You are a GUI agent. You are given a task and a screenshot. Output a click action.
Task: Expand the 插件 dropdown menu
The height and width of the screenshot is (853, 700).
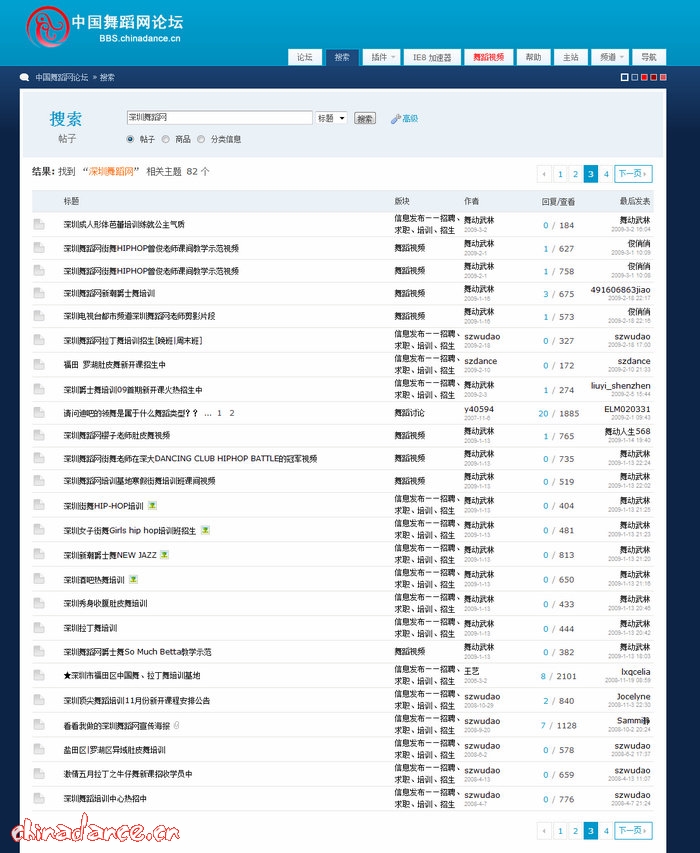[x=381, y=58]
